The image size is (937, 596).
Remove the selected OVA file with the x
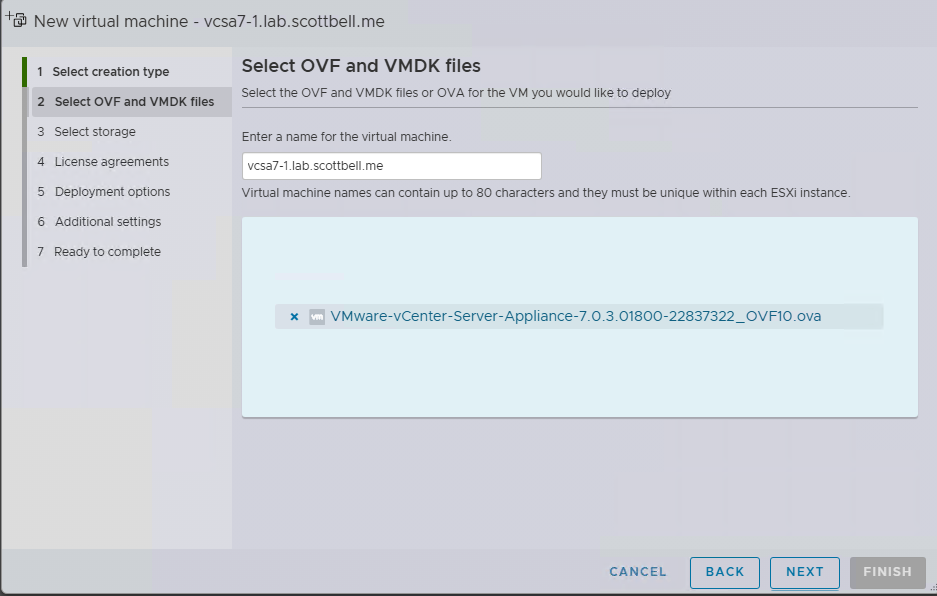(x=294, y=317)
